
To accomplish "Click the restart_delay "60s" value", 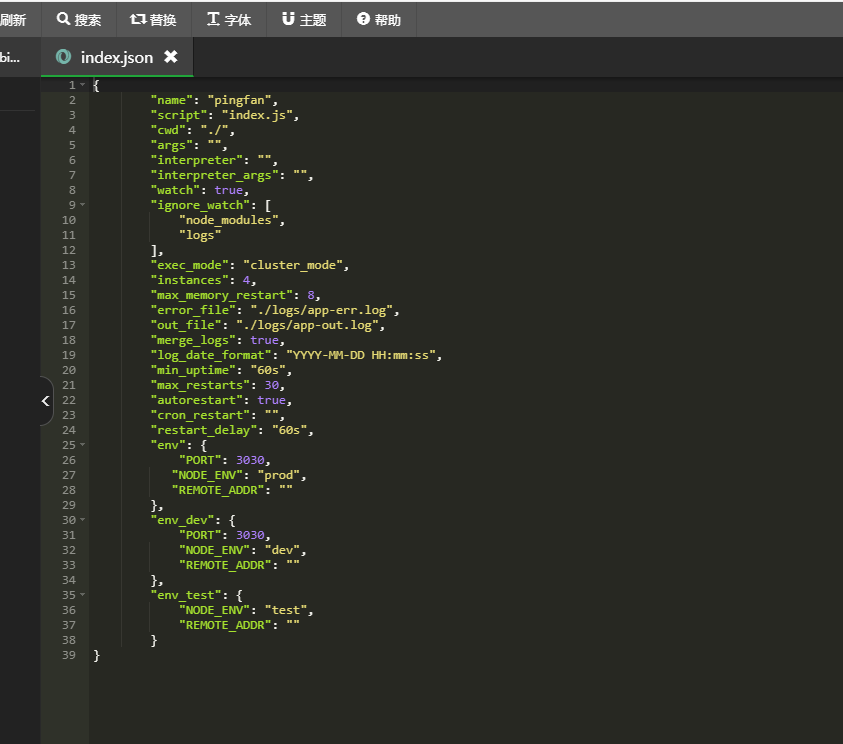I will click(x=289, y=431).
